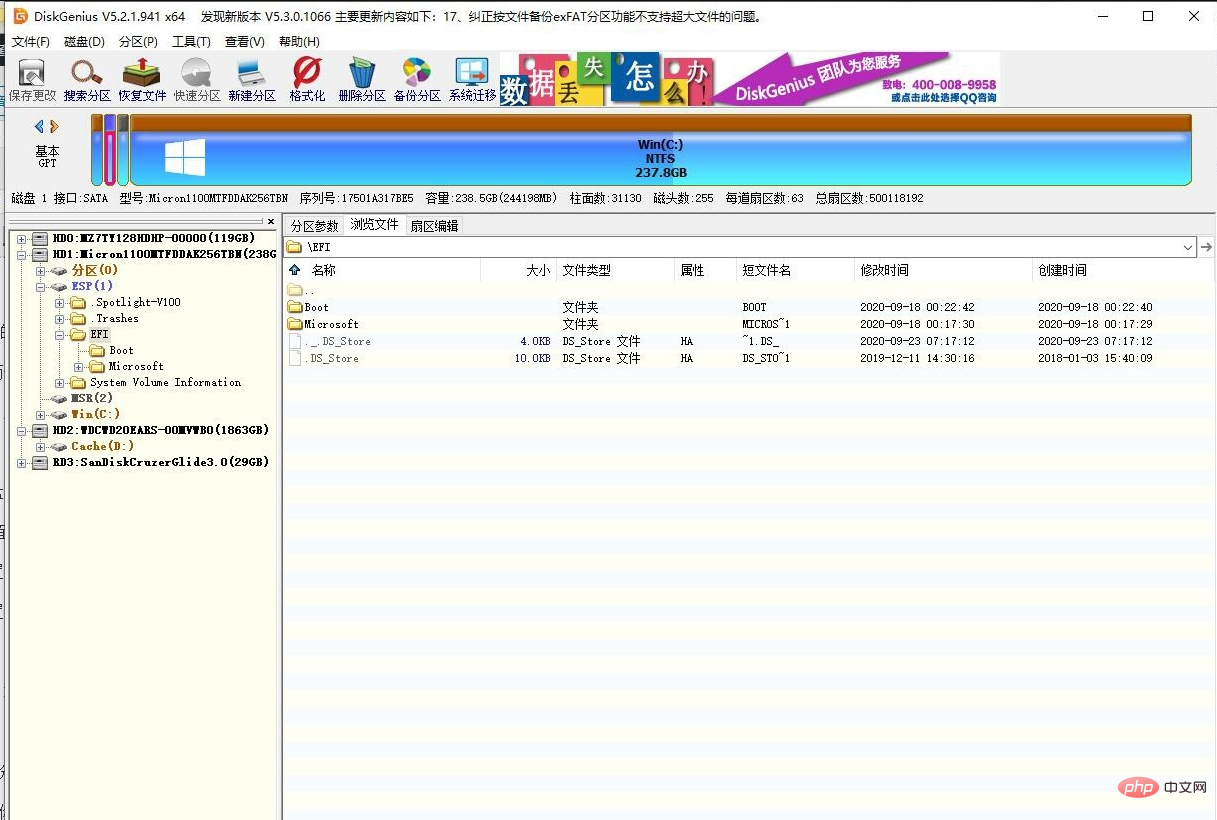Expand the HD0 disk node

22,238
